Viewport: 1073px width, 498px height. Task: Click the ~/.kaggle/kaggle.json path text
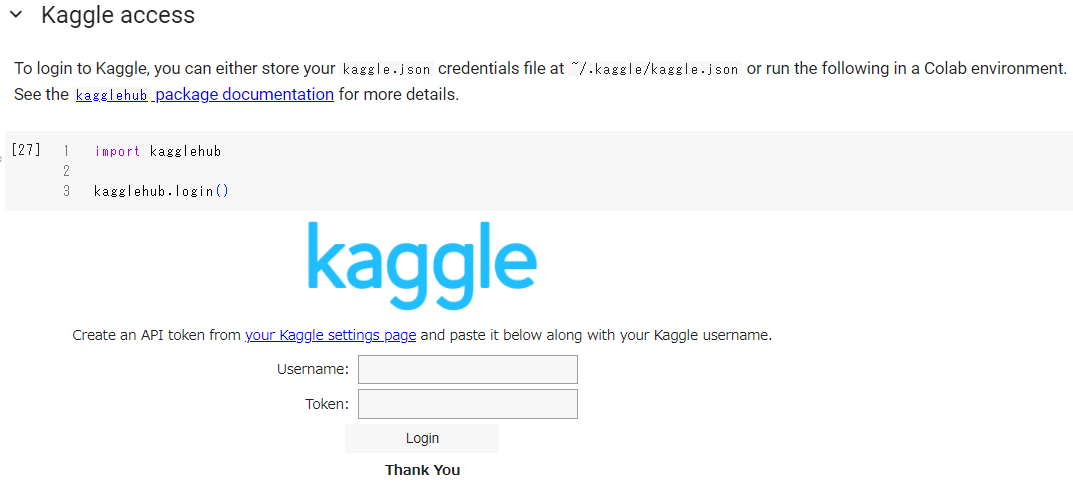pyautogui.click(x=655, y=69)
